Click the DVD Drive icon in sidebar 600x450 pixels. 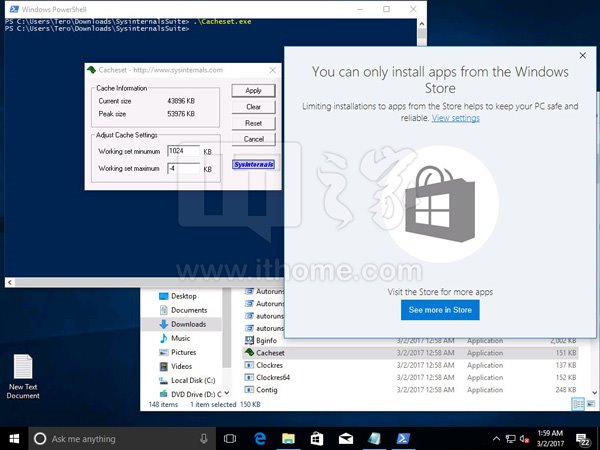pyautogui.click(x=163, y=394)
